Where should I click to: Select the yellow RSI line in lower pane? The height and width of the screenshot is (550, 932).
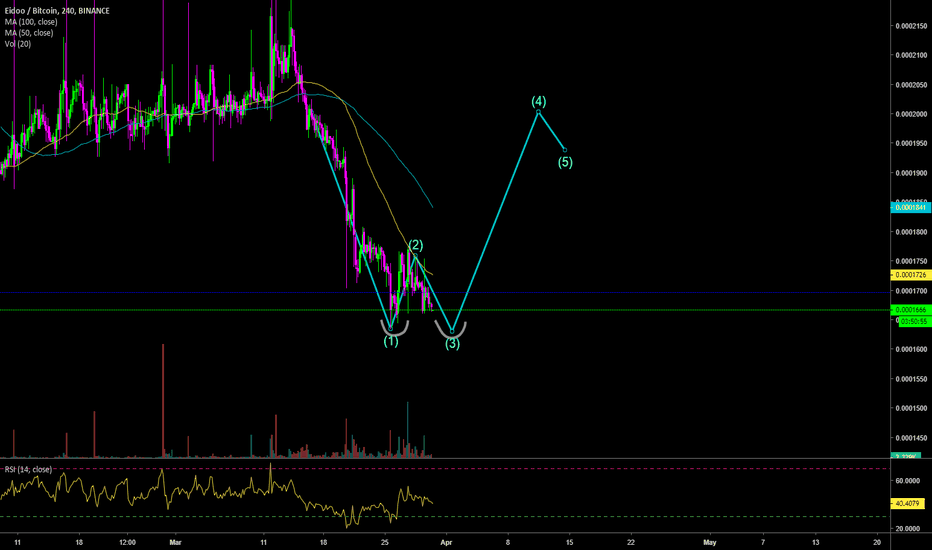(216, 495)
